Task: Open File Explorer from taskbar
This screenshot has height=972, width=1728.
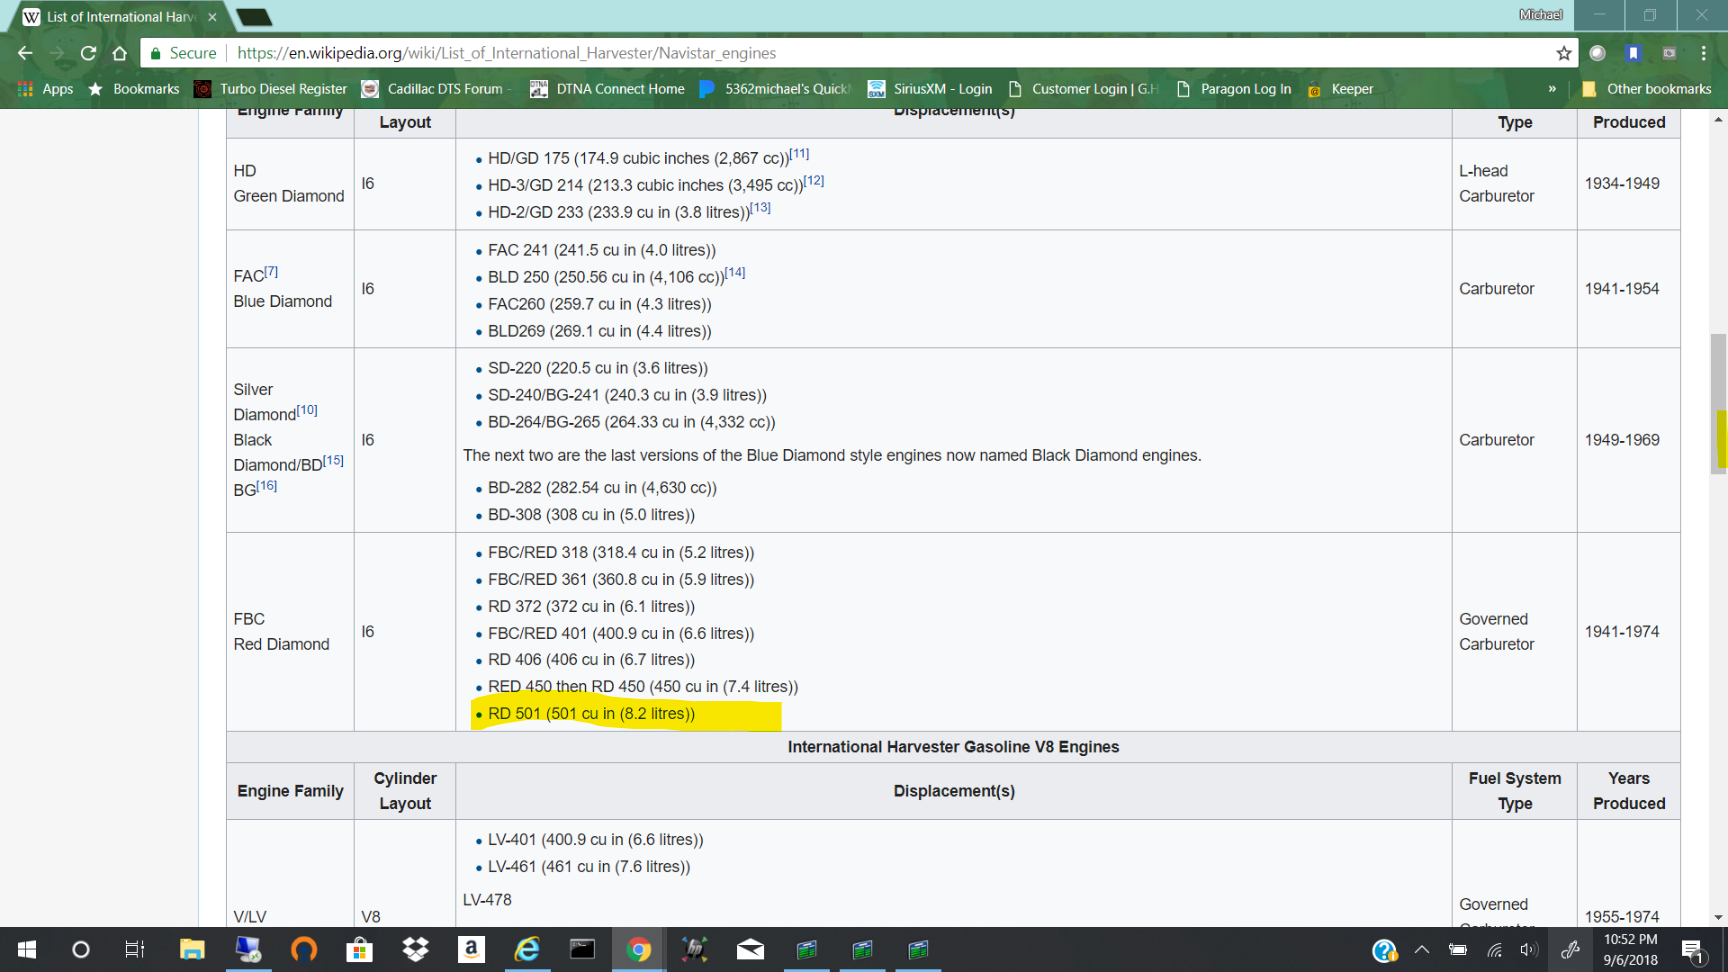Action: (x=192, y=950)
